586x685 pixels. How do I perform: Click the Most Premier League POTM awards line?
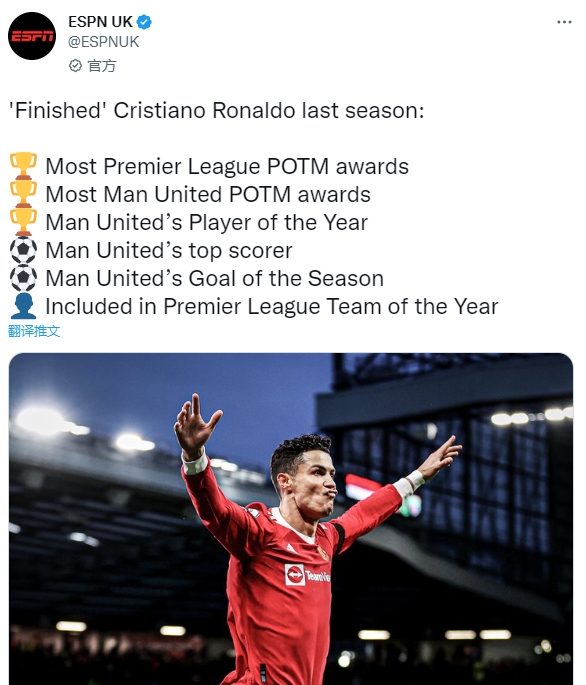[227, 166]
